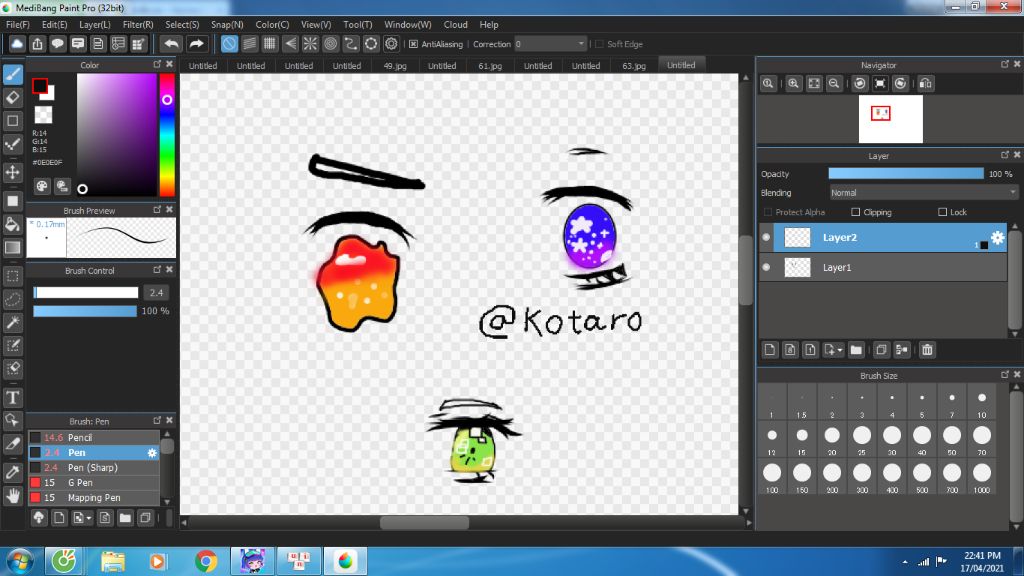Switch to the 49.jpg tab
Image resolution: width=1024 pixels, height=576 pixels.
(394, 66)
